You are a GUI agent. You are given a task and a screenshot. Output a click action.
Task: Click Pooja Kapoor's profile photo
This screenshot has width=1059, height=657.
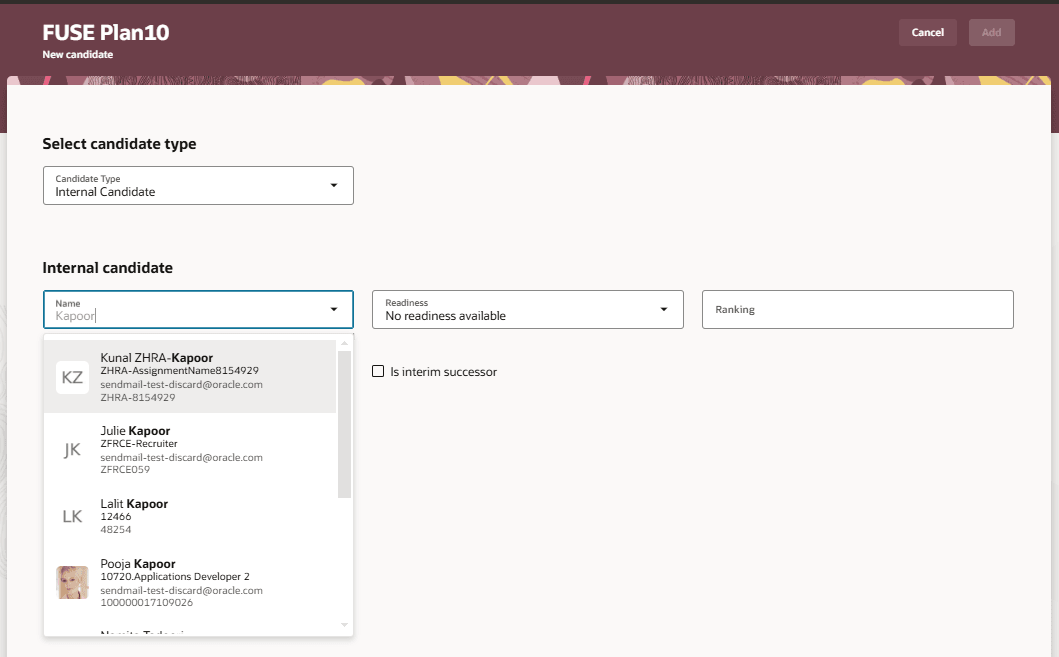[x=72, y=583]
